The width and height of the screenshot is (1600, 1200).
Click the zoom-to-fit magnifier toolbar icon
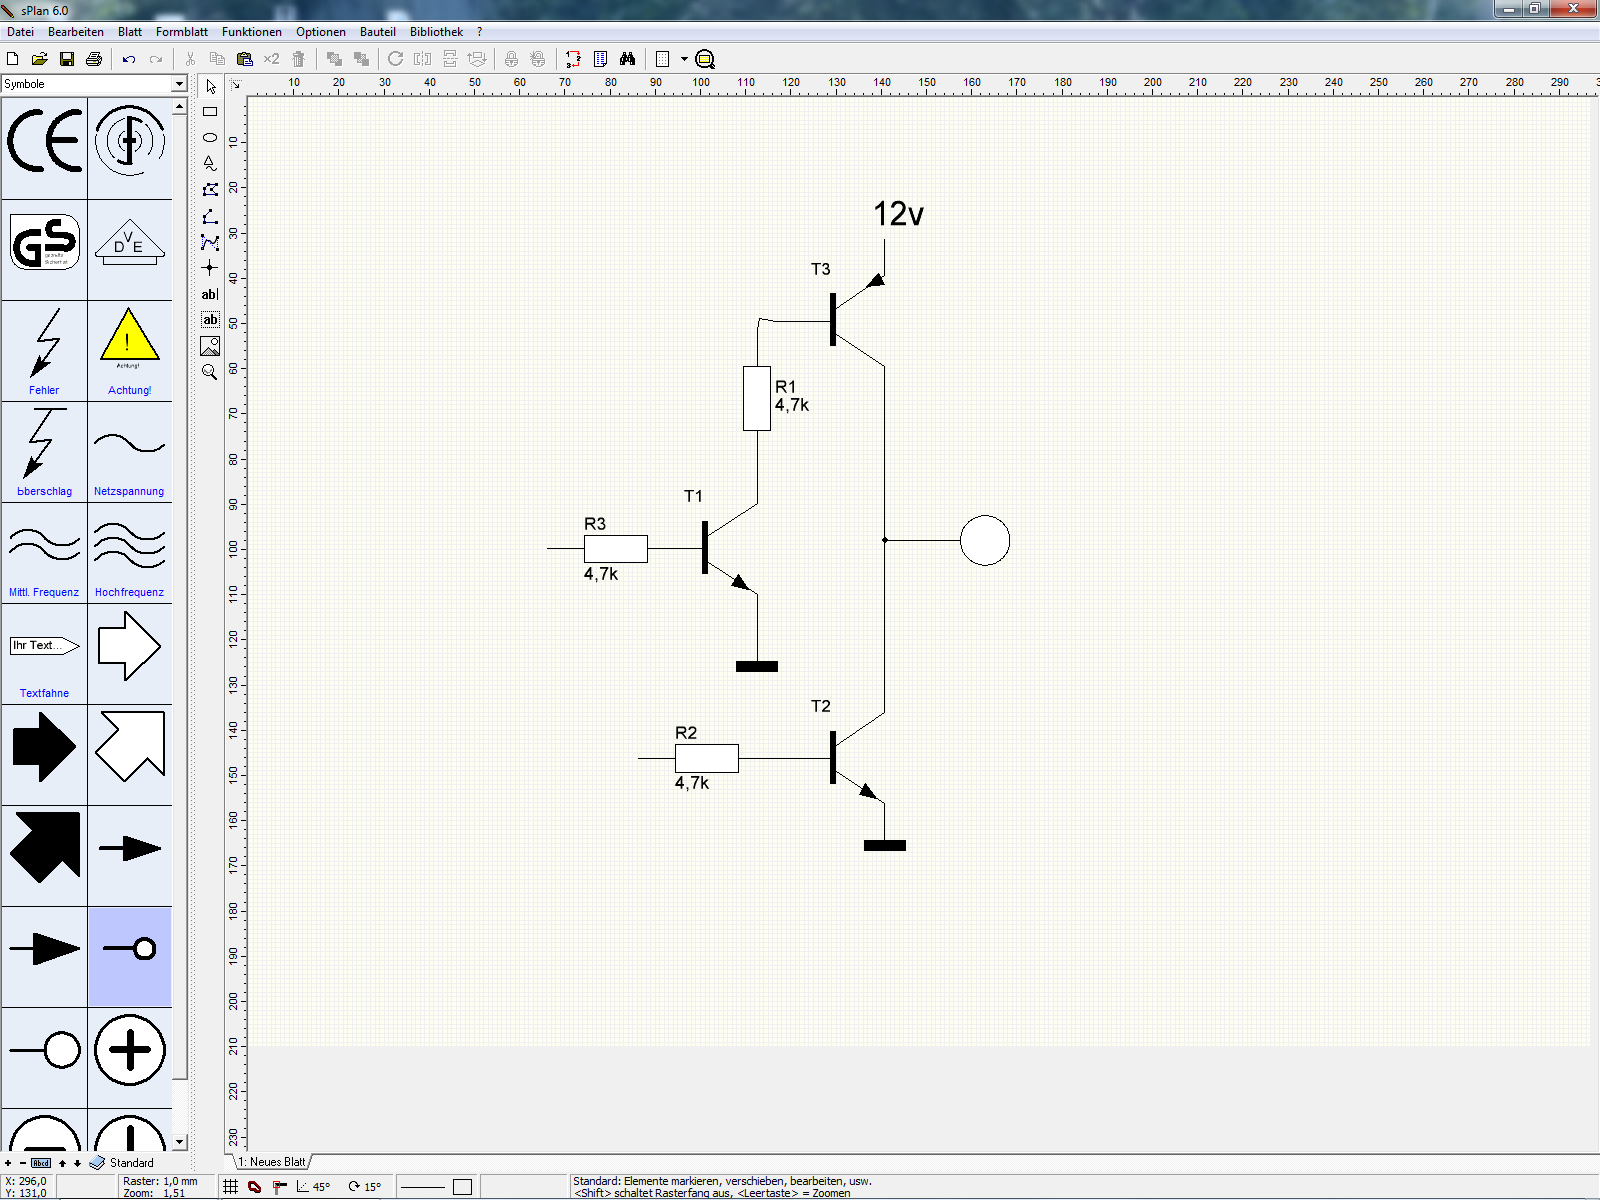click(705, 59)
